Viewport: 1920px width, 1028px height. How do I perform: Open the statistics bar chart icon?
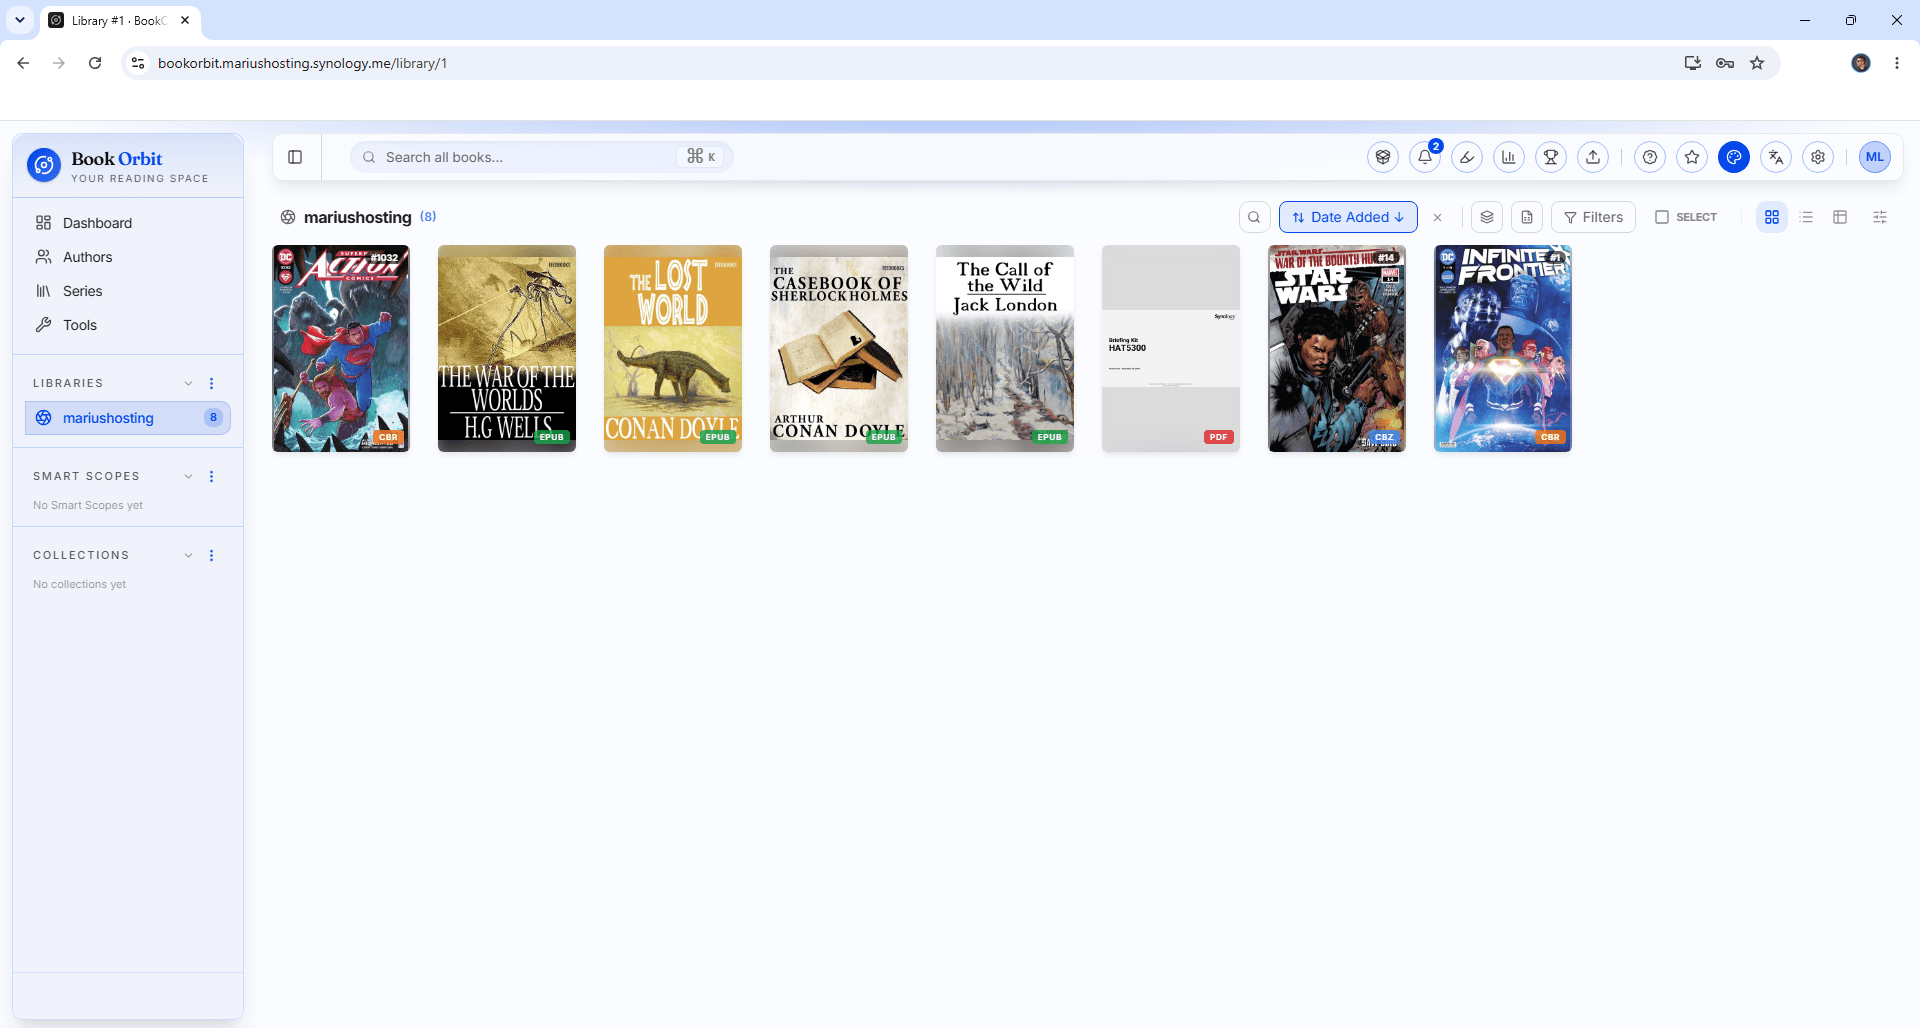1509,157
